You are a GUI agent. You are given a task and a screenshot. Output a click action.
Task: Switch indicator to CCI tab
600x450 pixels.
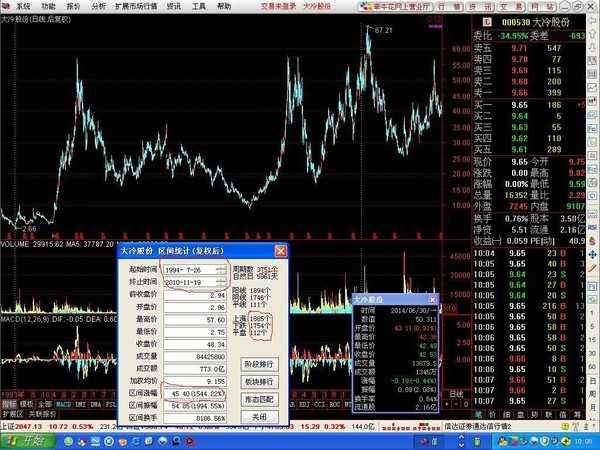[318, 404]
